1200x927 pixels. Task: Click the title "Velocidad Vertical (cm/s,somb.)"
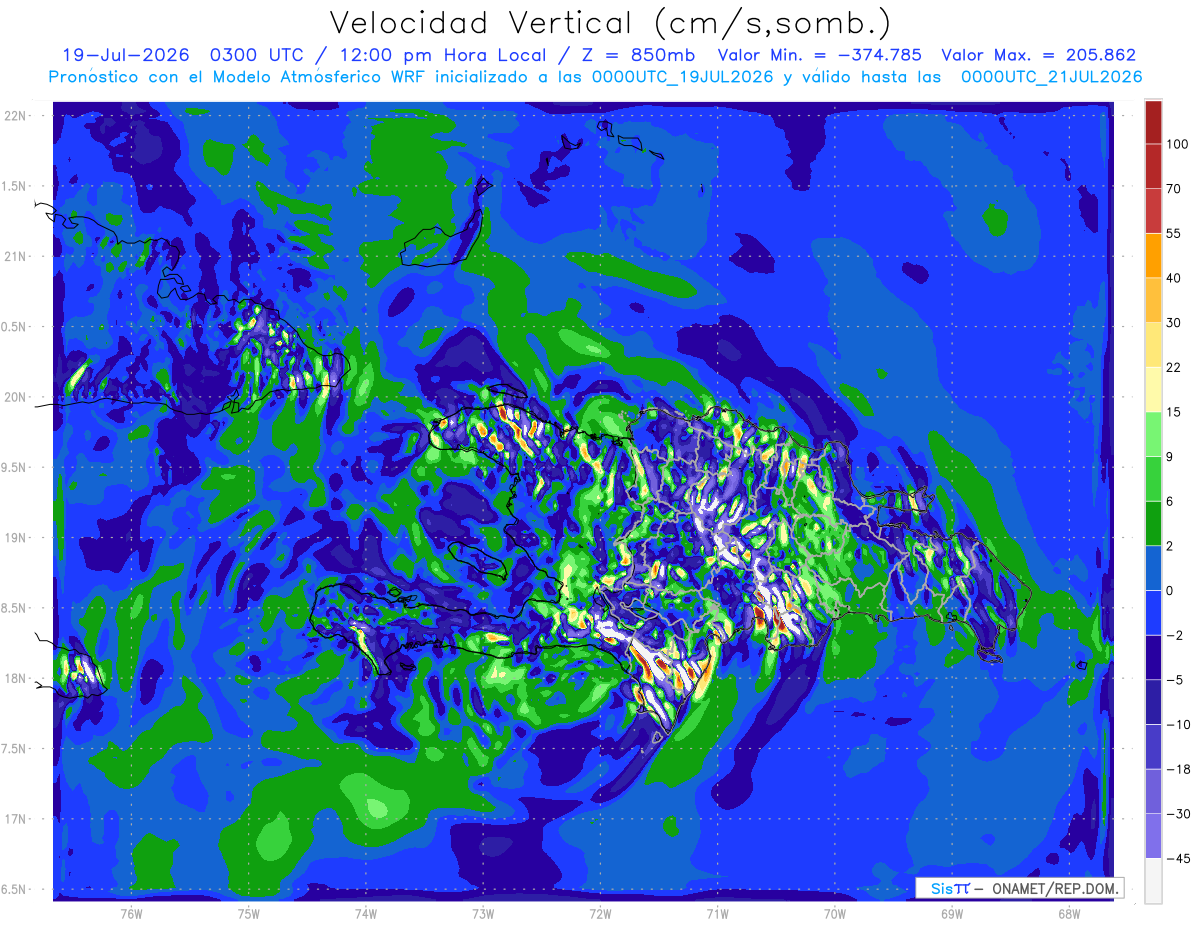610,22
